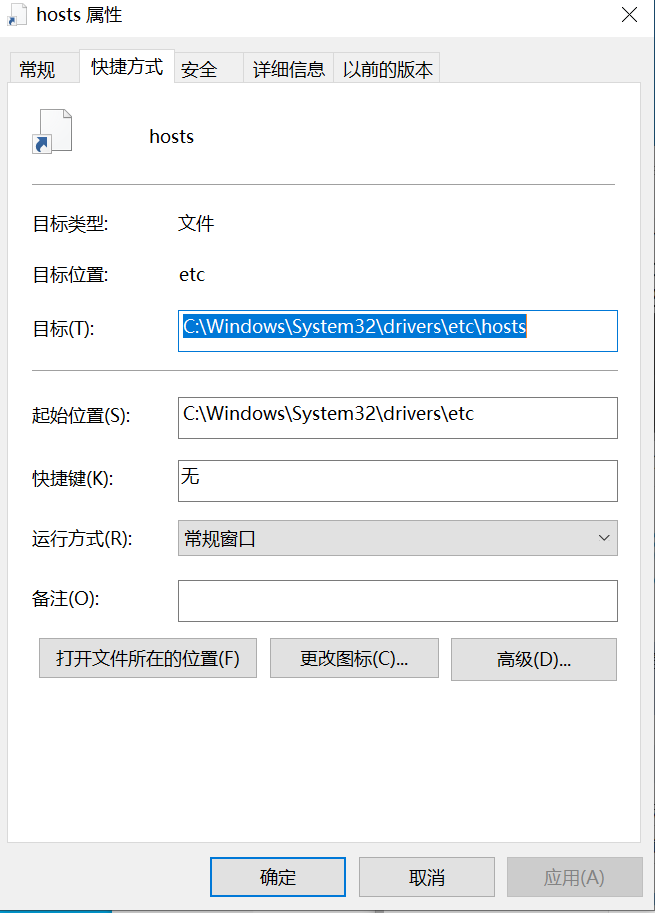Screen dimensions: 655x913
Task: Click the 起始位置(S): label
Action: tap(81, 415)
